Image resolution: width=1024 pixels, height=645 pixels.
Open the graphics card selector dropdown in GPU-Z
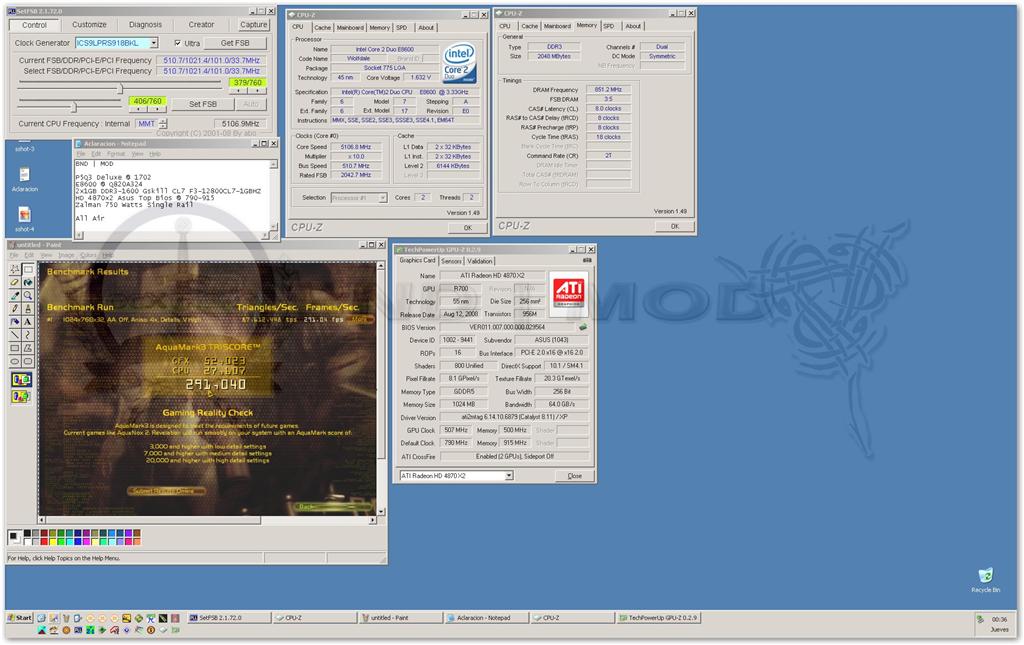509,476
